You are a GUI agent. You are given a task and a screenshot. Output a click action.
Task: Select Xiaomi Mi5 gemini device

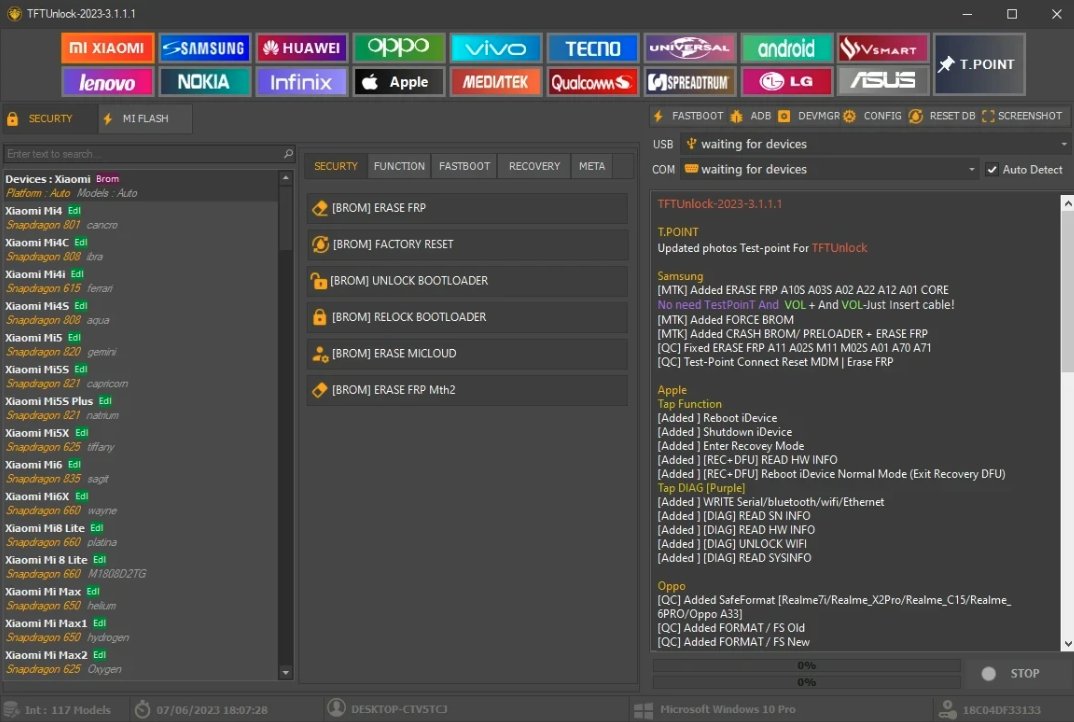(x=140, y=344)
